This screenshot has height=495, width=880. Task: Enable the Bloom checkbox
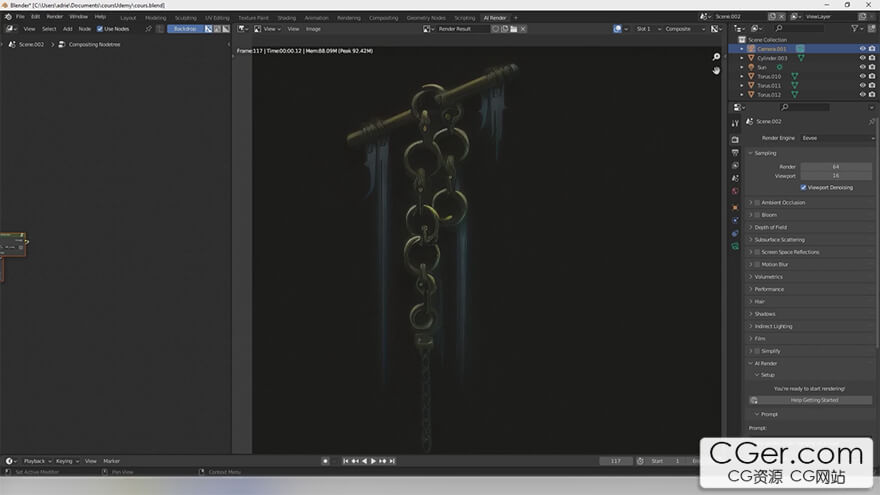(x=757, y=215)
